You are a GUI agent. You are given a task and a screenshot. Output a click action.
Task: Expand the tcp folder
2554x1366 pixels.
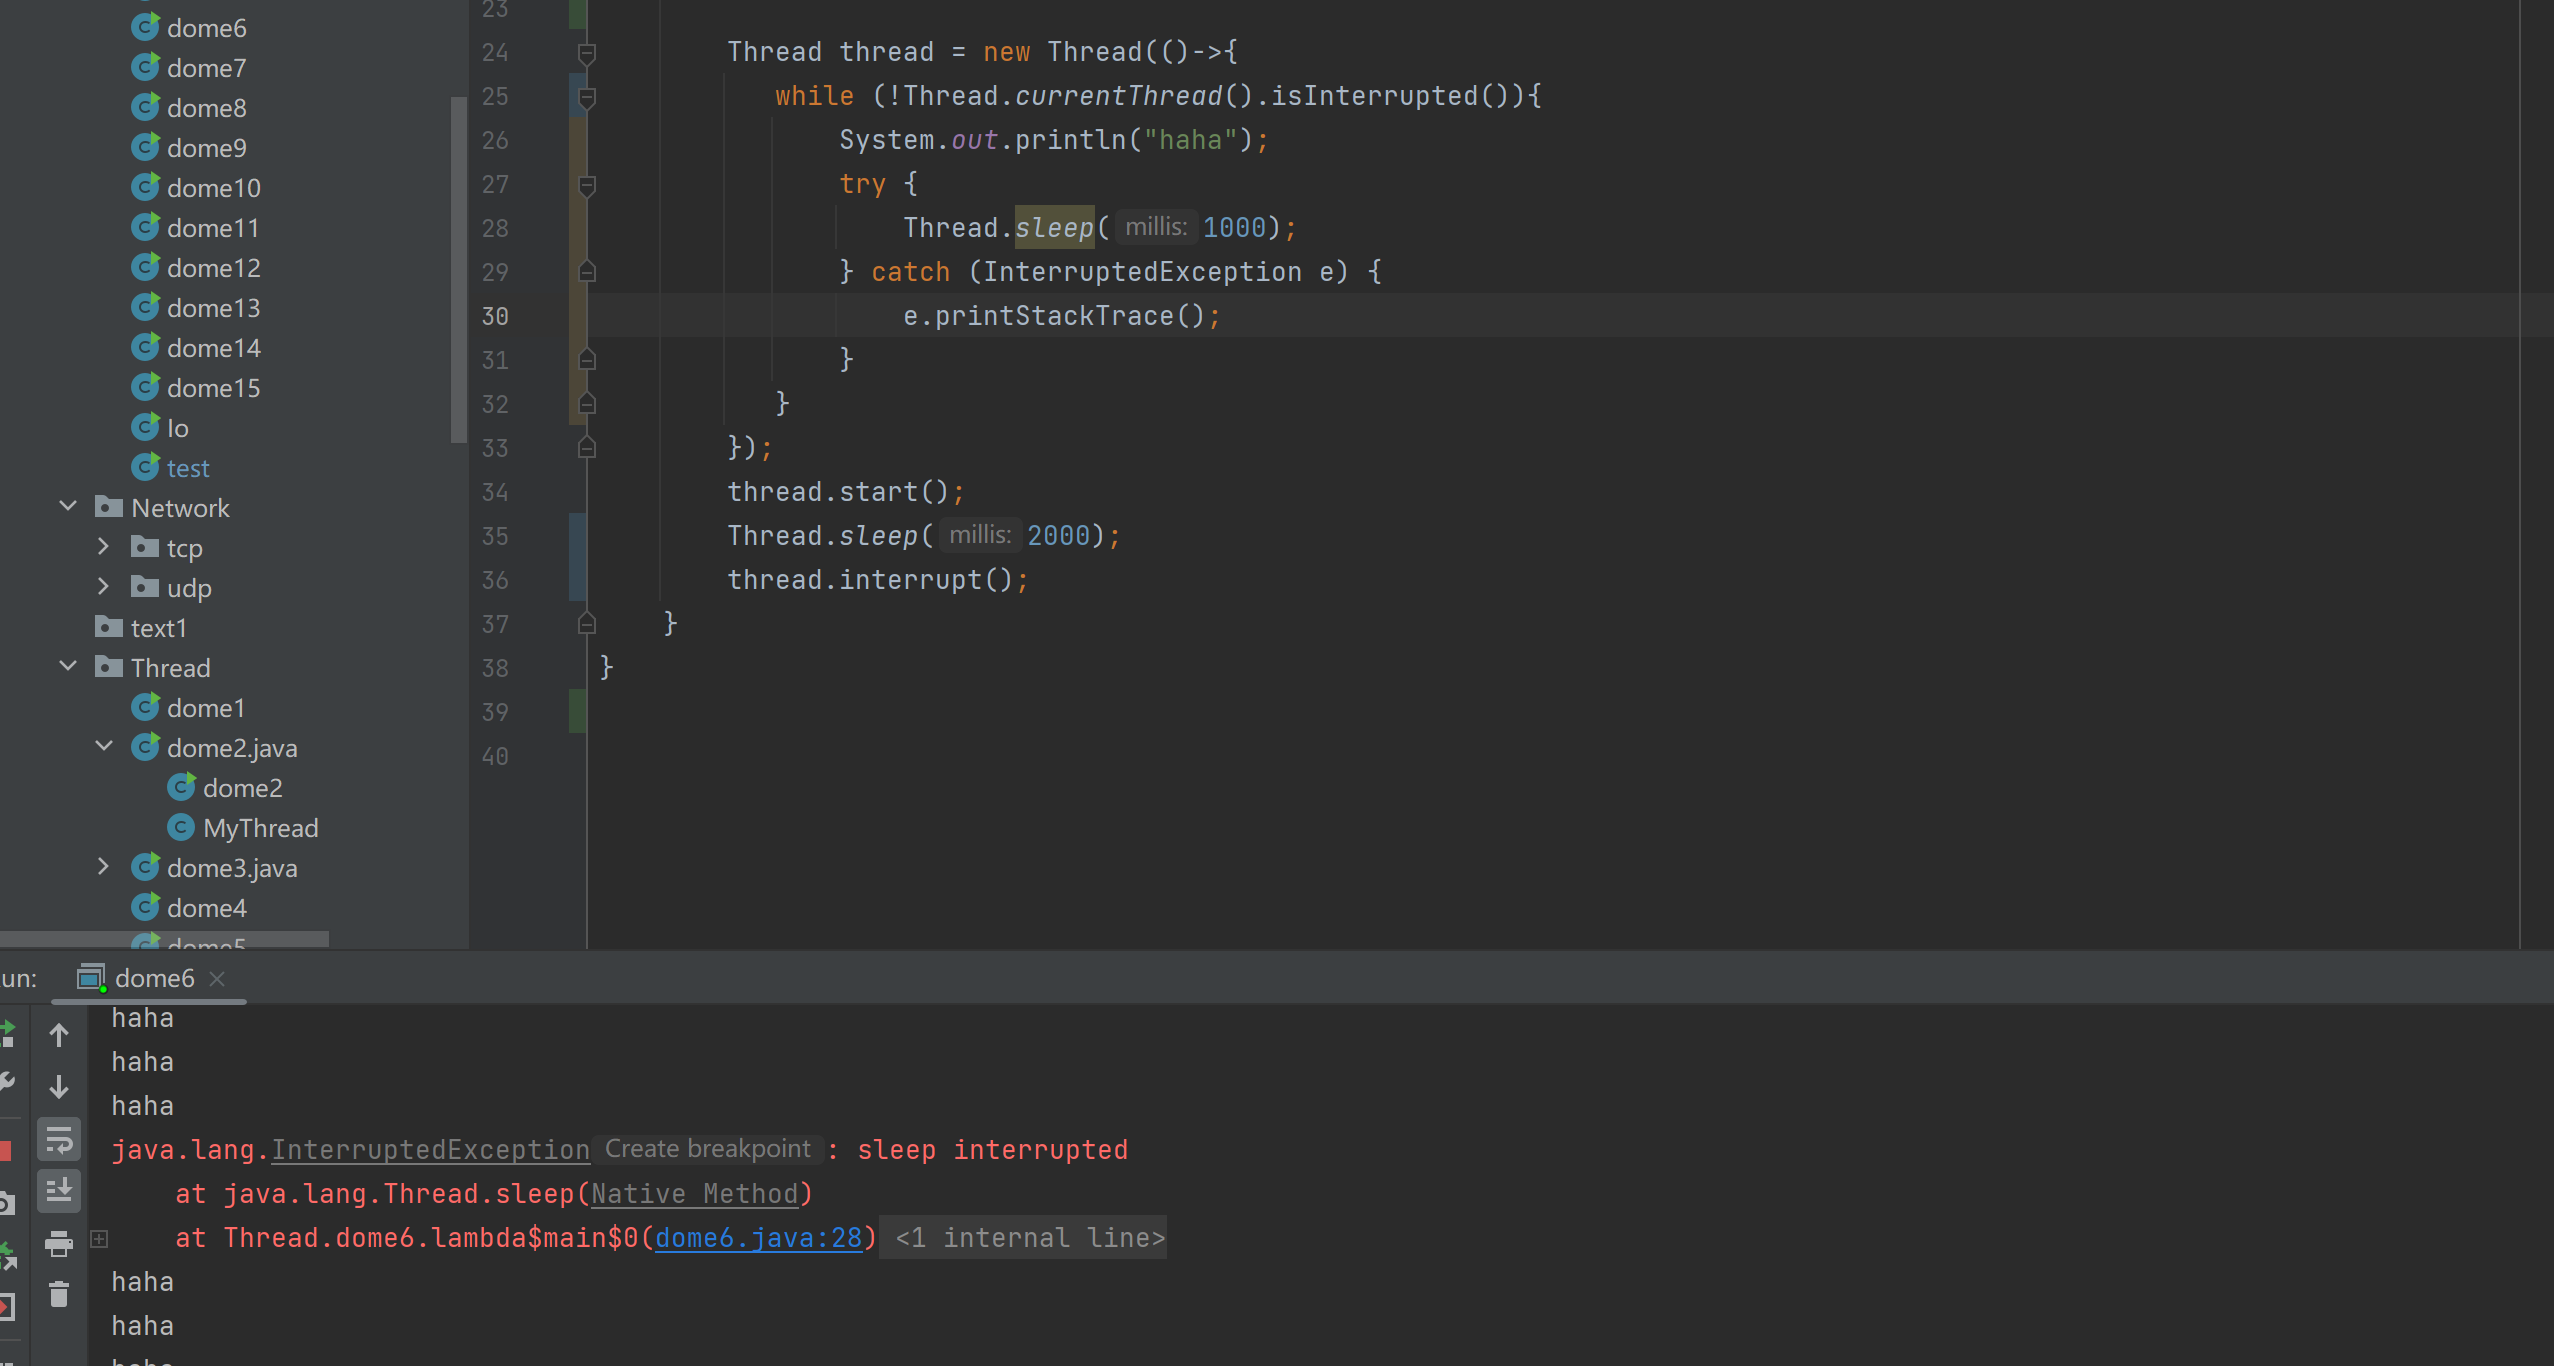tap(103, 547)
